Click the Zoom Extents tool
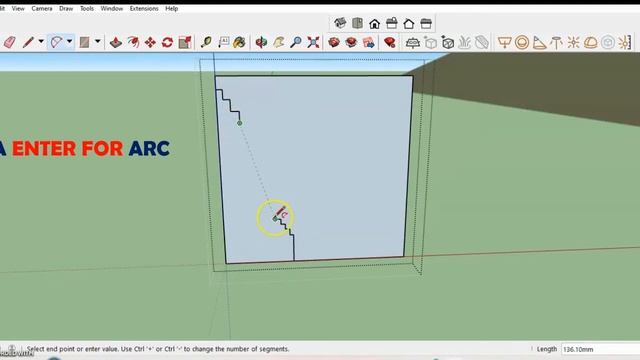Screen dimensions: 640x360 pyautogui.click(x=313, y=42)
